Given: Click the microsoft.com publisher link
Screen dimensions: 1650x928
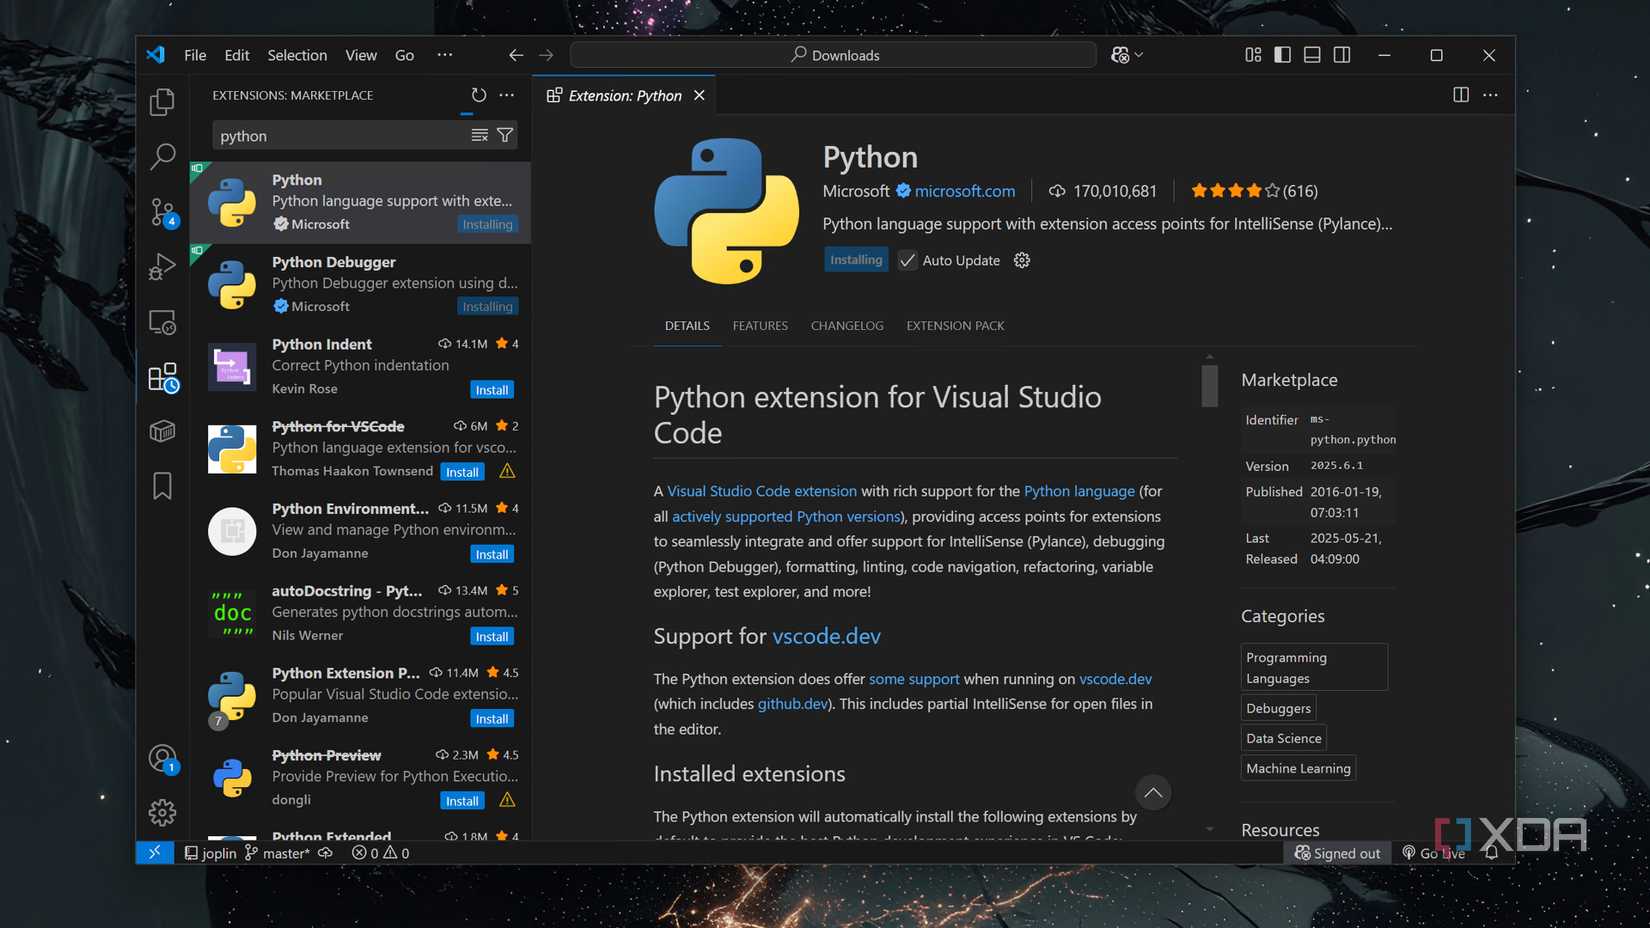Looking at the screenshot, I should 964,191.
